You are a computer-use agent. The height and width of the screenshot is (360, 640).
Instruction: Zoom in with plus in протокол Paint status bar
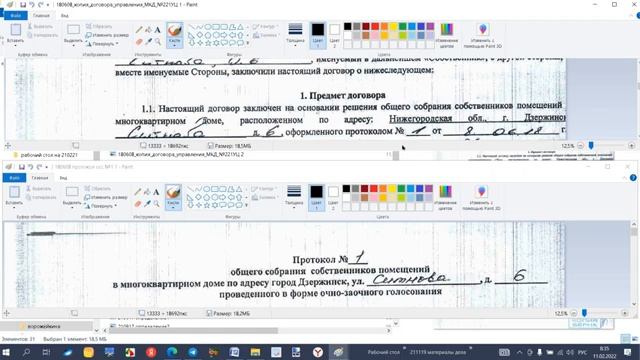point(624,313)
